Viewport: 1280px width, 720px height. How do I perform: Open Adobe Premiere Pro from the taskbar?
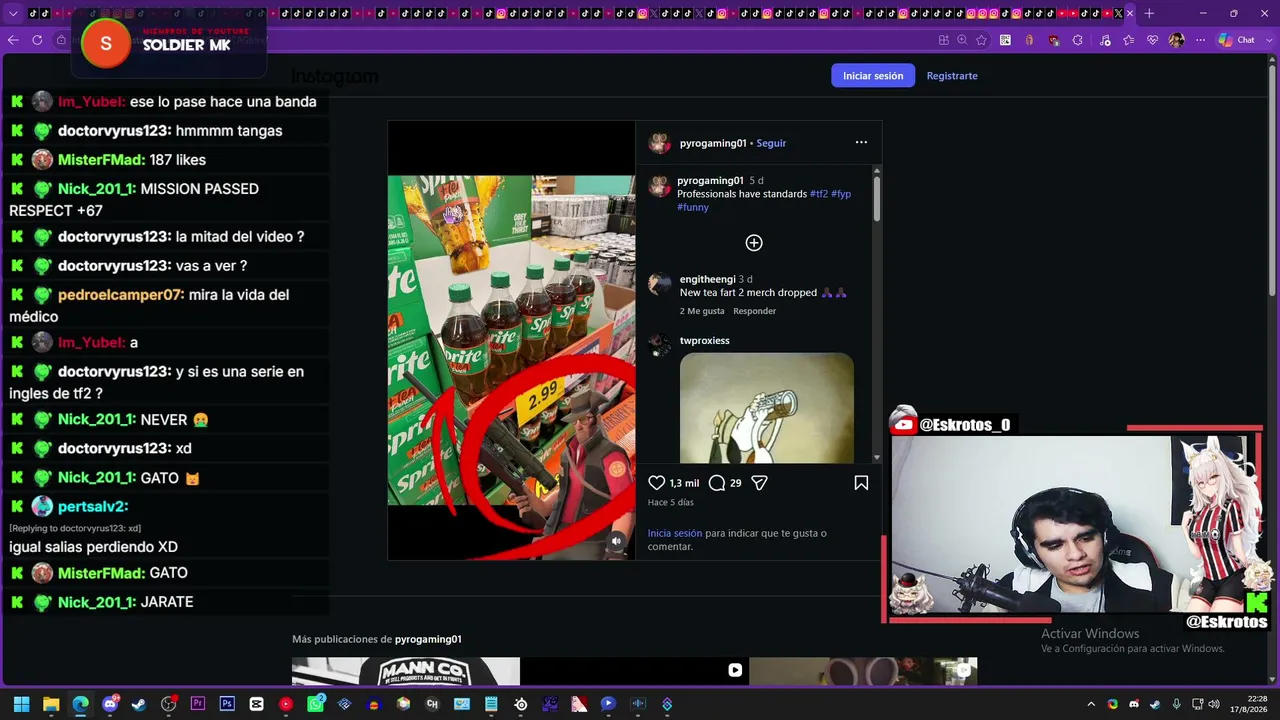point(198,704)
